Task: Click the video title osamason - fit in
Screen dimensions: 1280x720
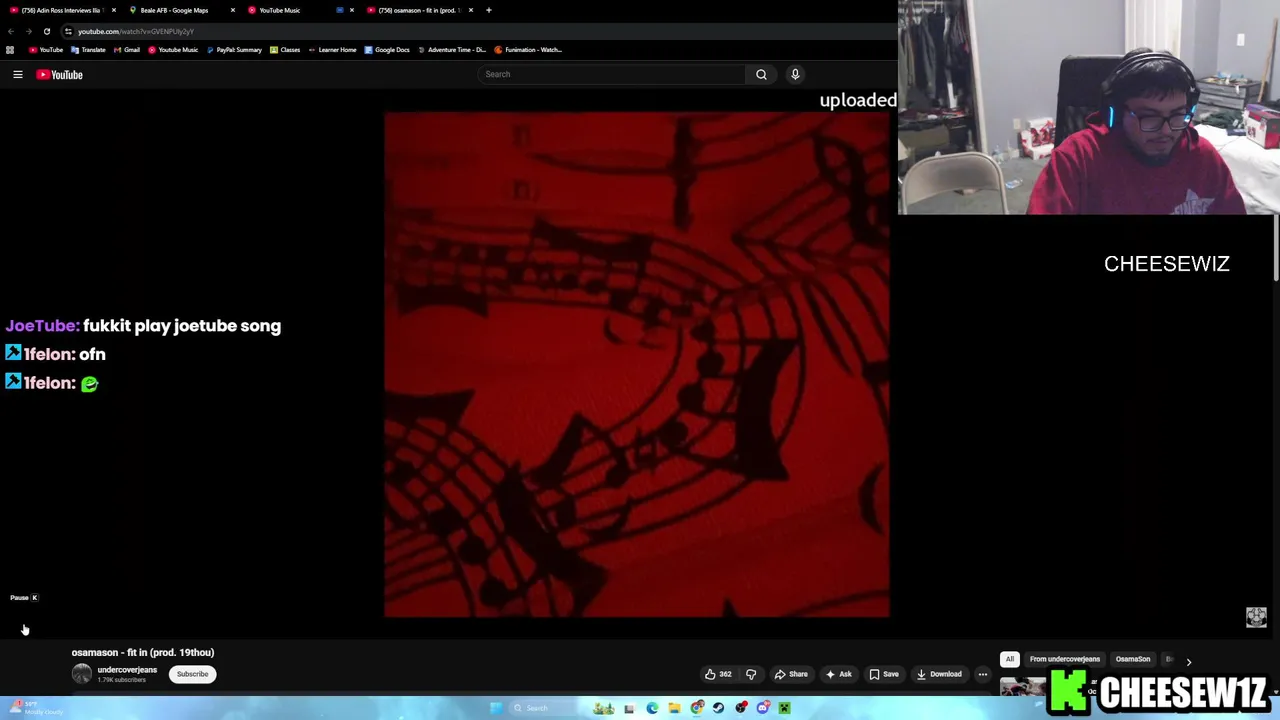Action: click(x=143, y=652)
